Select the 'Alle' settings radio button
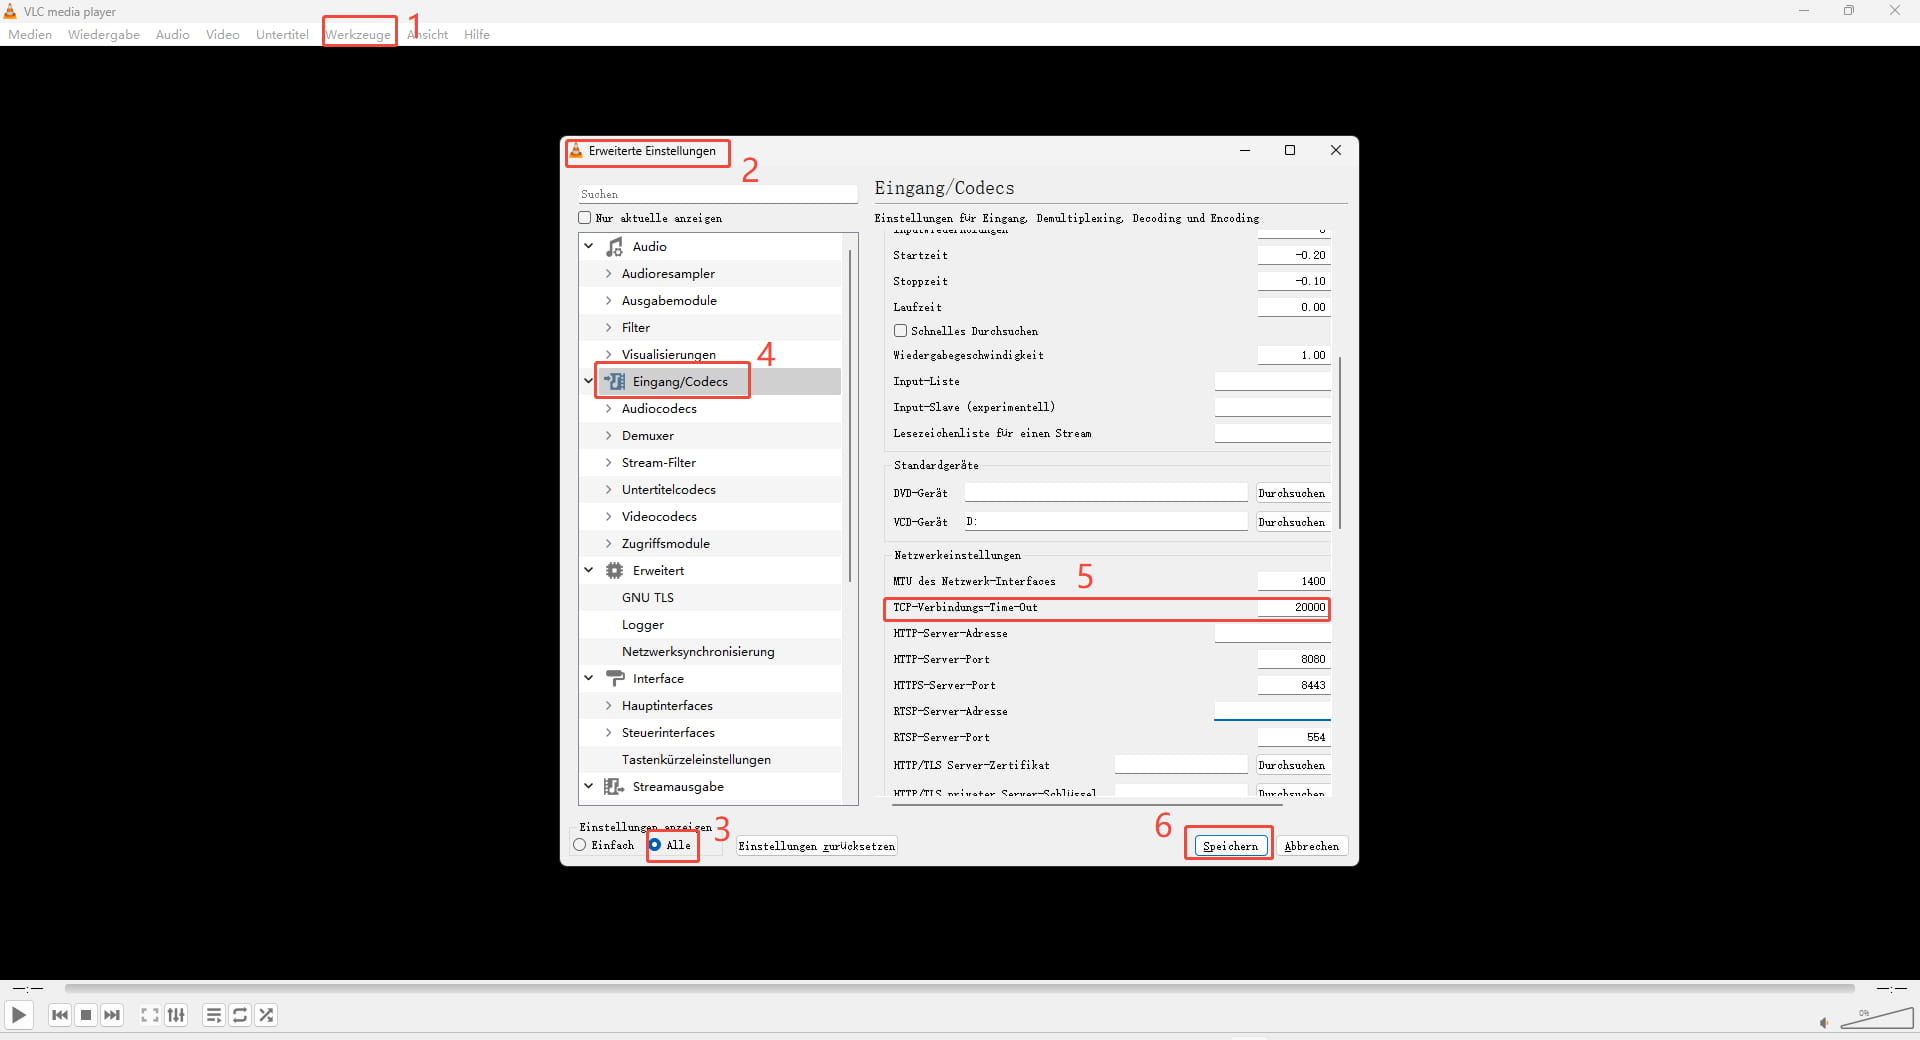Image resolution: width=1920 pixels, height=1040 pixels. (x=655, y=845)
